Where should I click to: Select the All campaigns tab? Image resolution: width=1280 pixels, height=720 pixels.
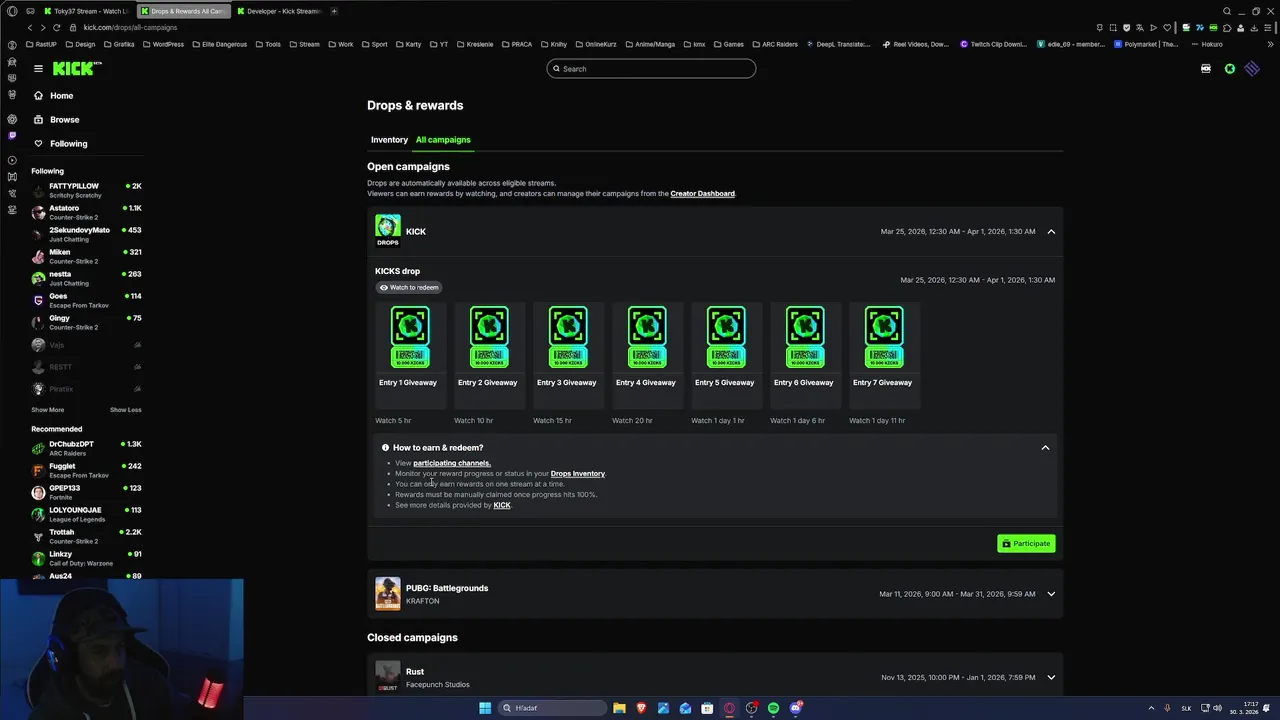coord(443,140)
